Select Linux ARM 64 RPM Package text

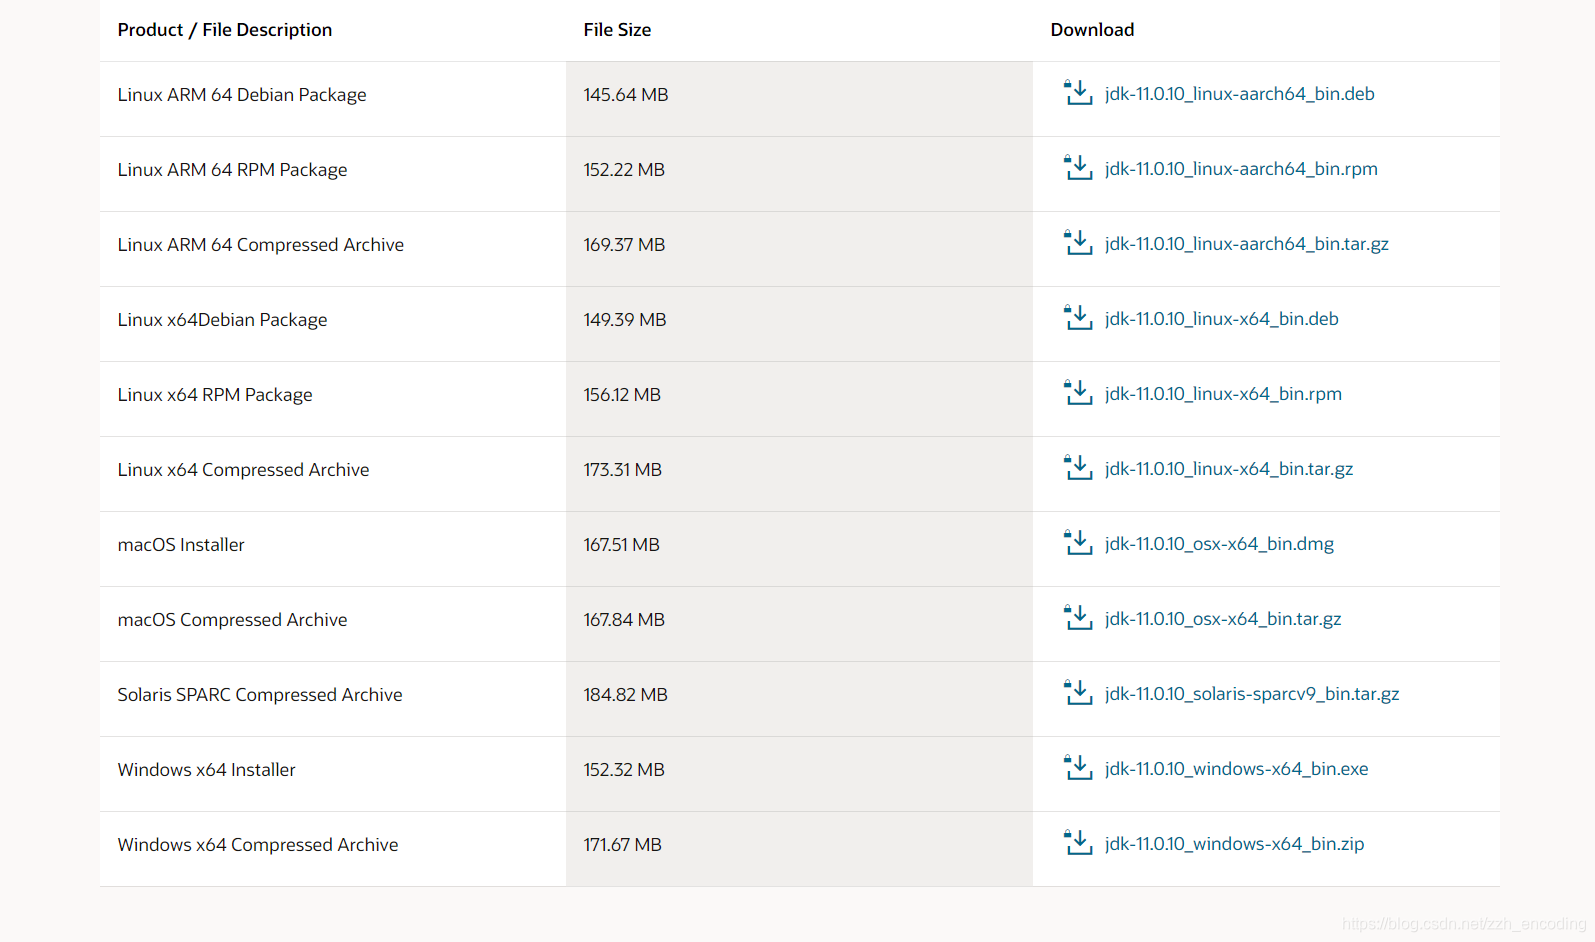click(x=232, y=170)
